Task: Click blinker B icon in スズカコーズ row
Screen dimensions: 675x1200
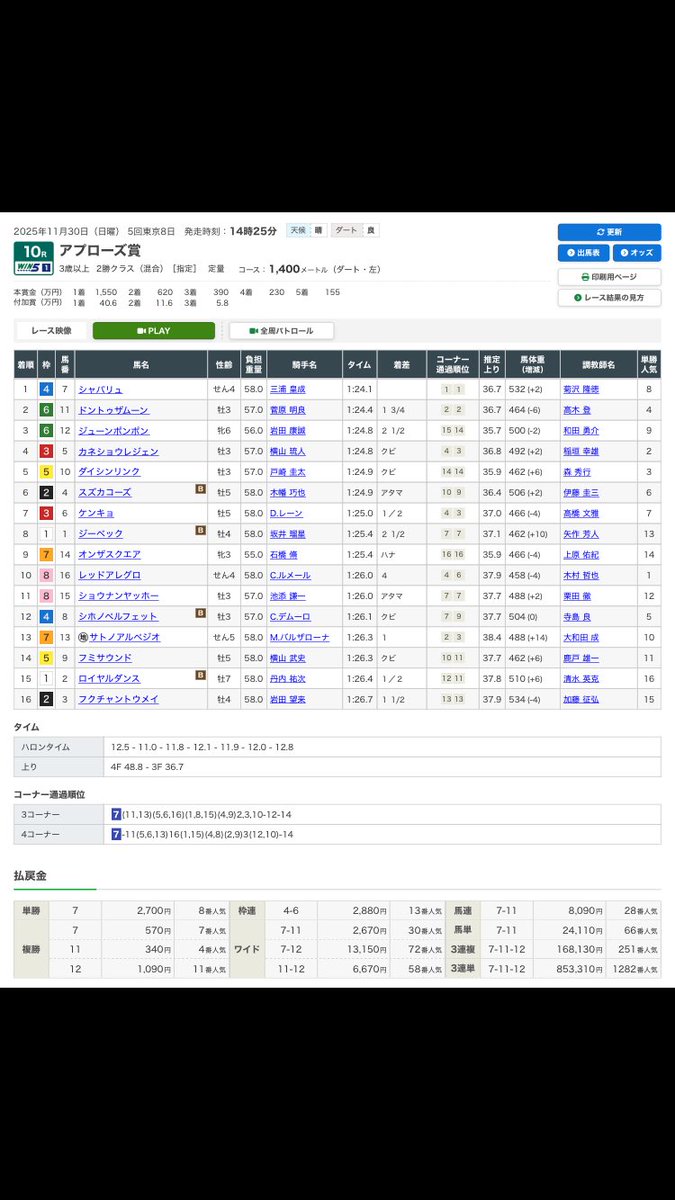Action: [200, 491]
